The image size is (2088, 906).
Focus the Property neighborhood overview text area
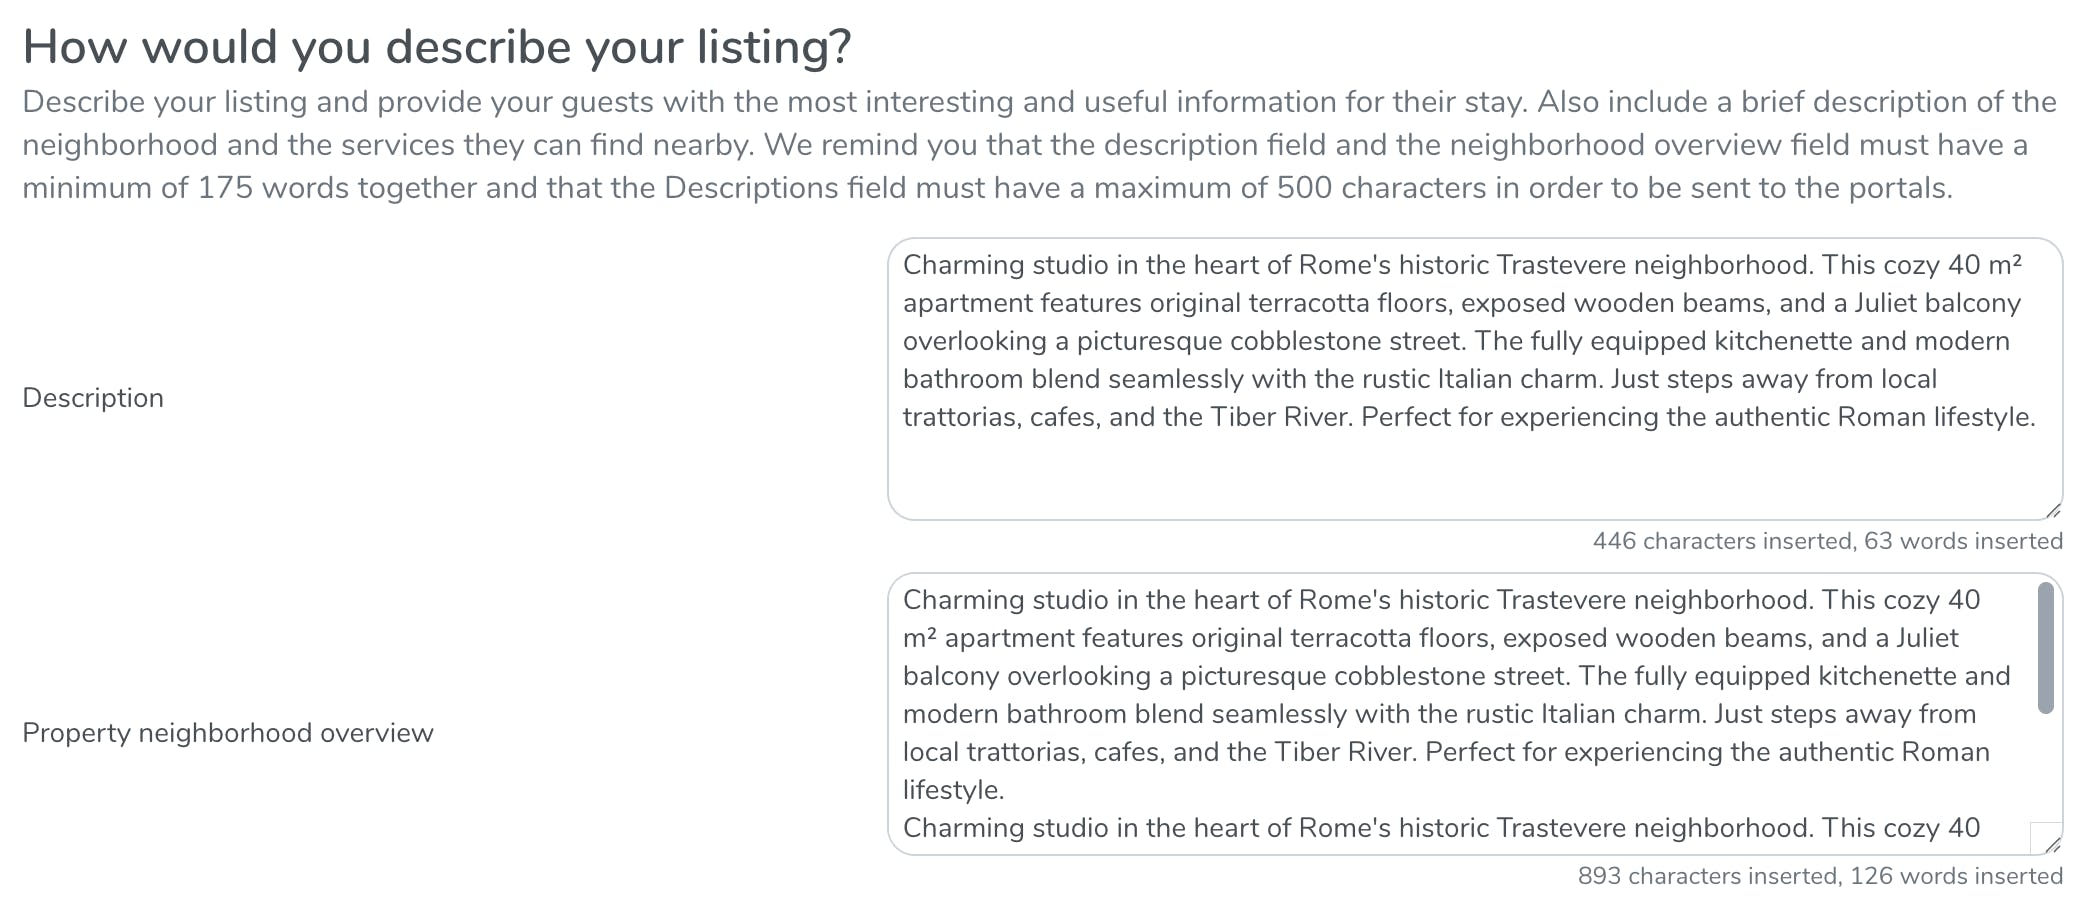[x=1460, y=713]
